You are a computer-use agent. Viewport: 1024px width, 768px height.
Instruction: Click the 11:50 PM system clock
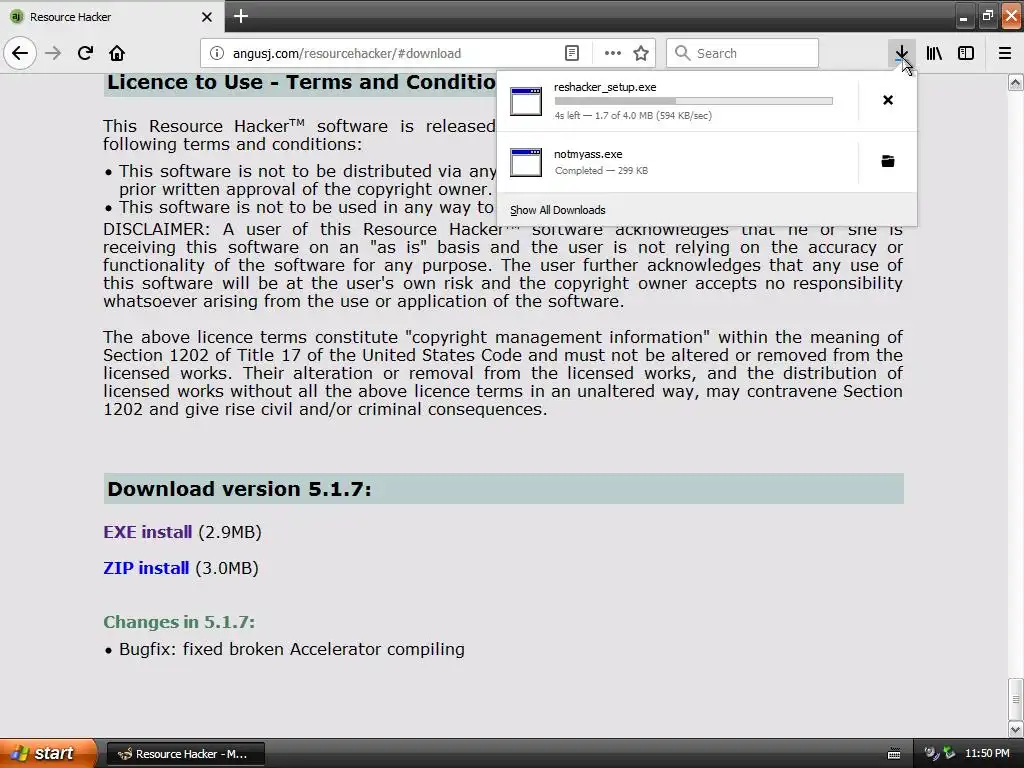(987, 753)
